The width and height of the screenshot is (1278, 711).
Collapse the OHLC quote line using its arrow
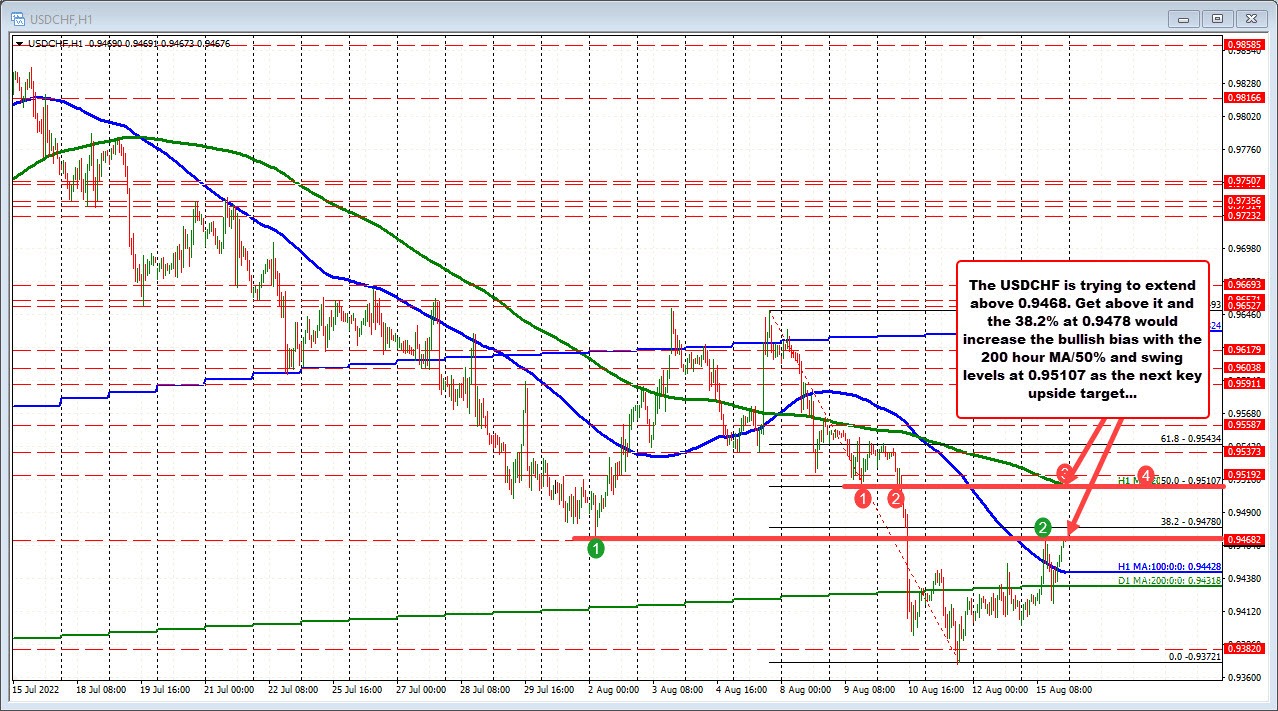(x=18, y=44)
